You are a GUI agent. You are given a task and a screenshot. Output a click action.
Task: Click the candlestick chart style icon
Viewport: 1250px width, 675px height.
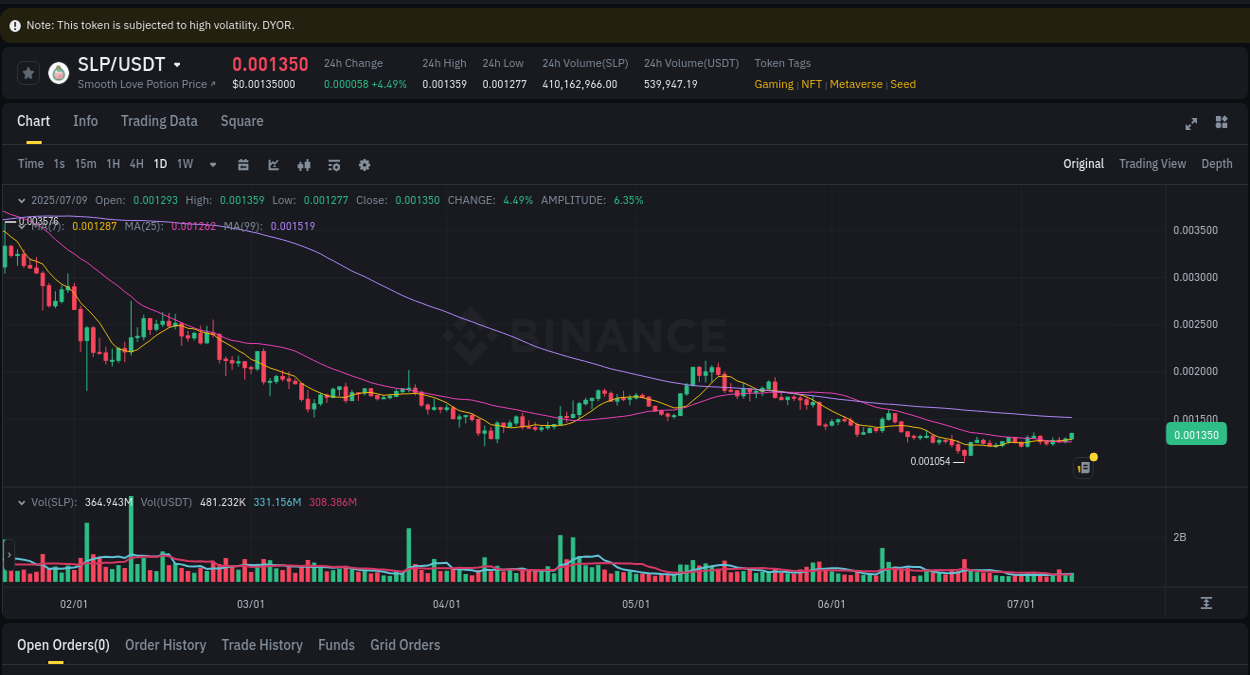[x=304, y=164]
